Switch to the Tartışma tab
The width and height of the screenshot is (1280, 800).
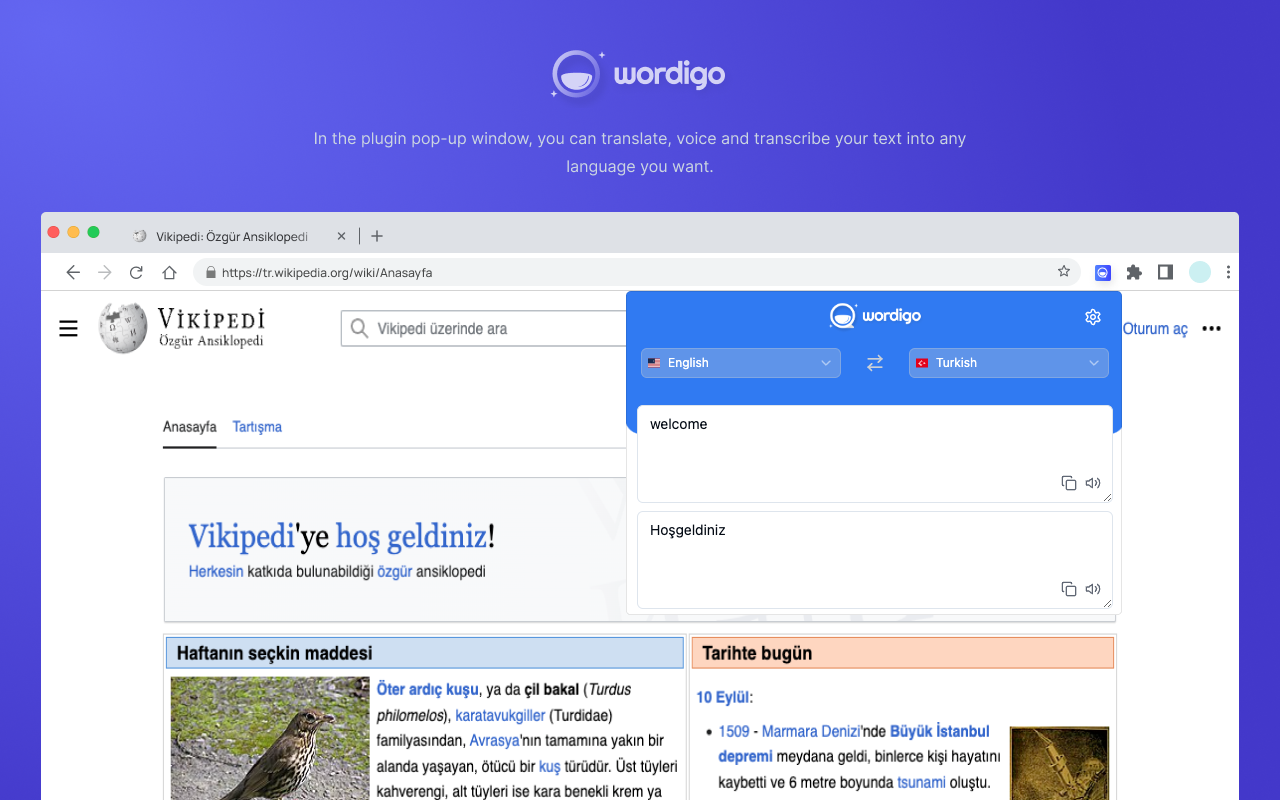click(257, 427)
